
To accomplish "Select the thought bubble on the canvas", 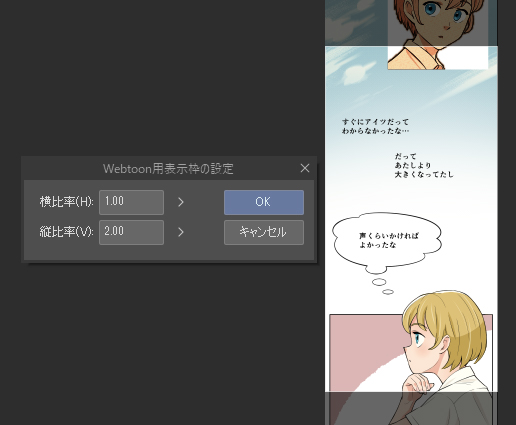I will (x=387, y=242).
